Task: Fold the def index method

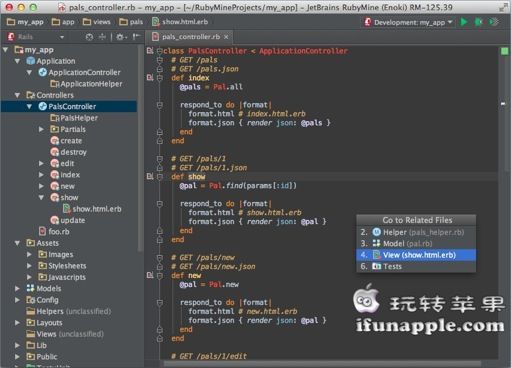Action: click(x=160, y=78)
